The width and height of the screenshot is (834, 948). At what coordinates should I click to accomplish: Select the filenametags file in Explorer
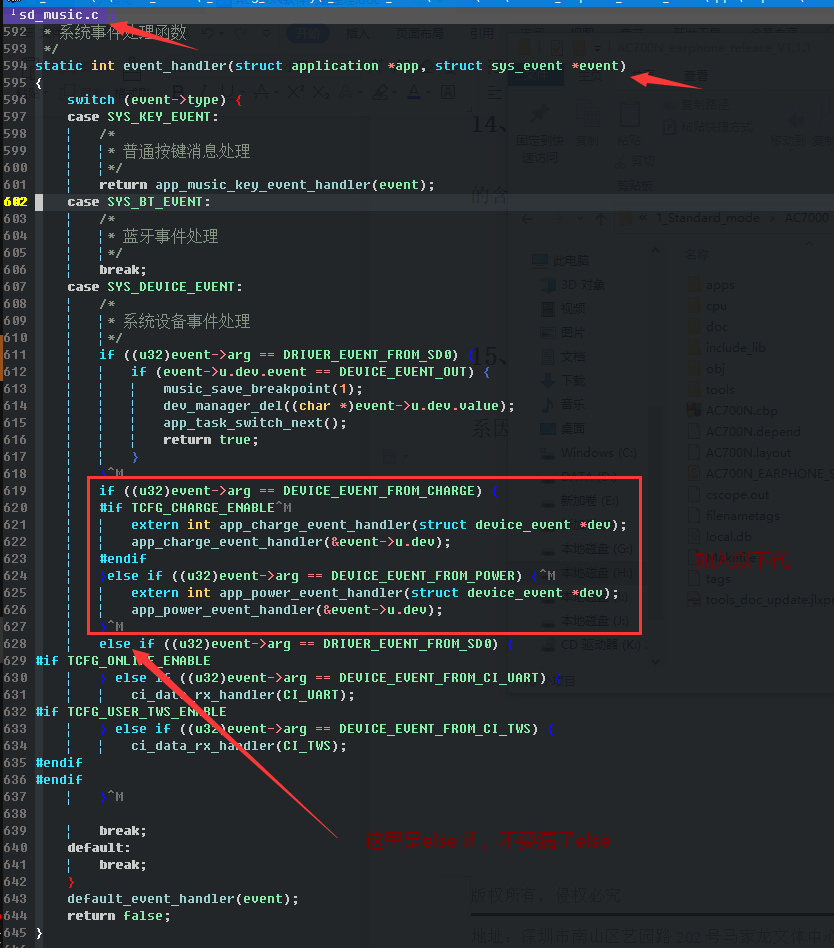point(734,516)
